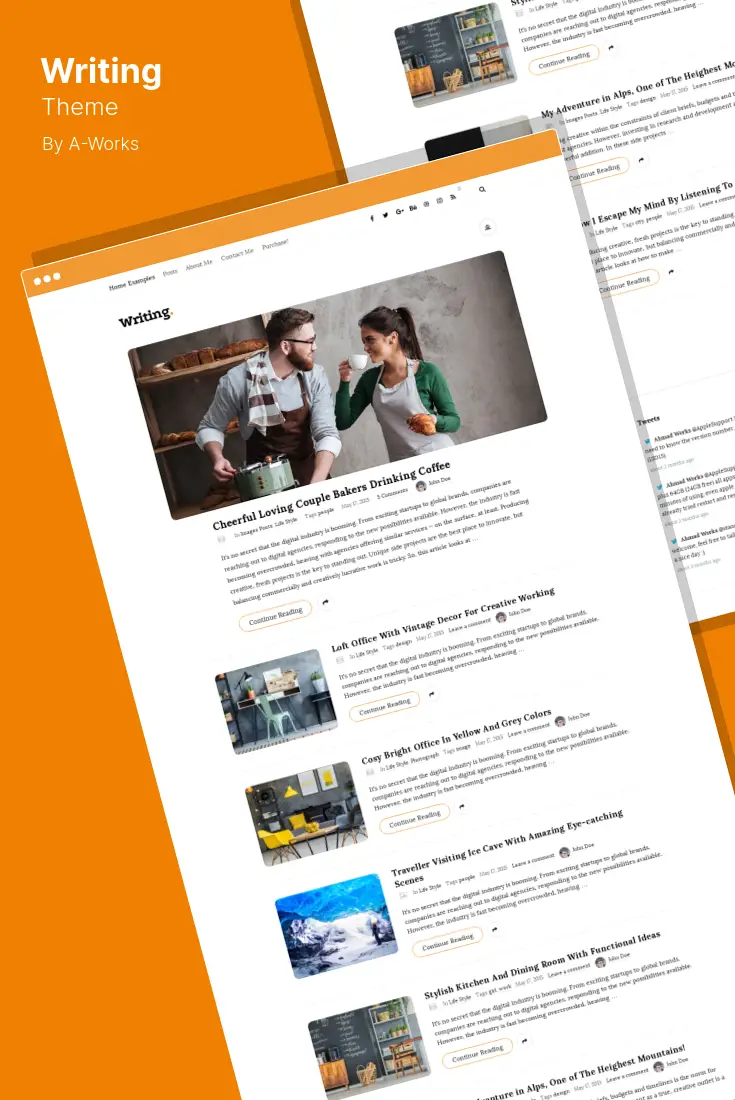Open the RSS feed icon in header

pos(453,197)
